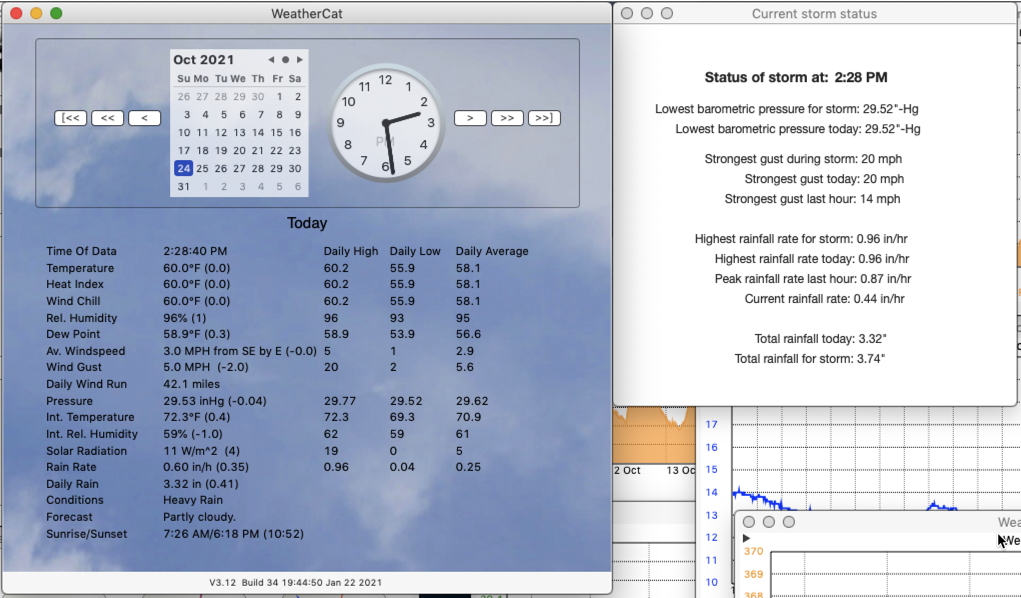This screenshot has height=598, width=1021.
Task: Click Wind Gust value 5.0 MPH (-2.0)
Action: click(206, 367)
